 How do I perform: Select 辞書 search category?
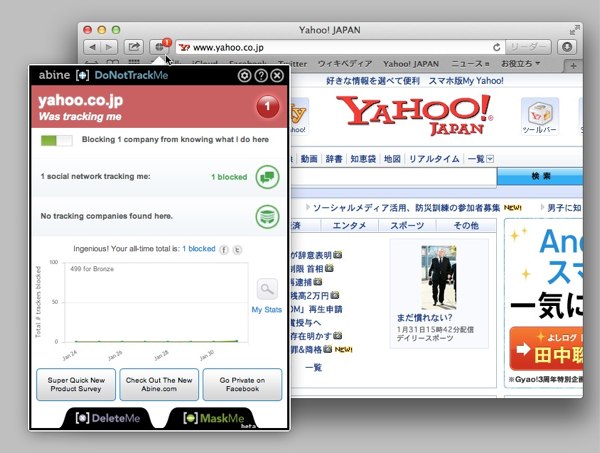click(334, 159)
